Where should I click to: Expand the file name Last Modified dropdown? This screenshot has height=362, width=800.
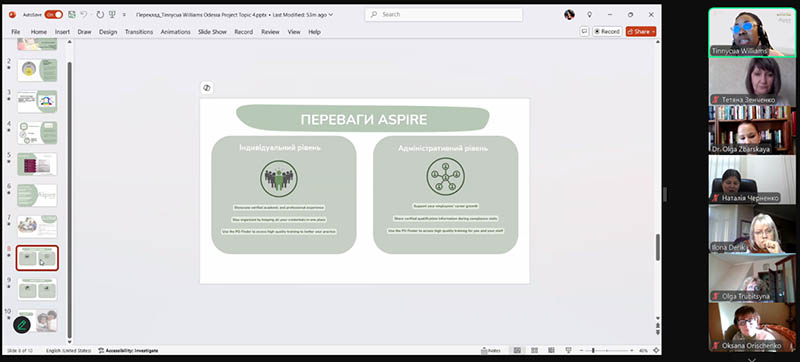coord(331,15)
